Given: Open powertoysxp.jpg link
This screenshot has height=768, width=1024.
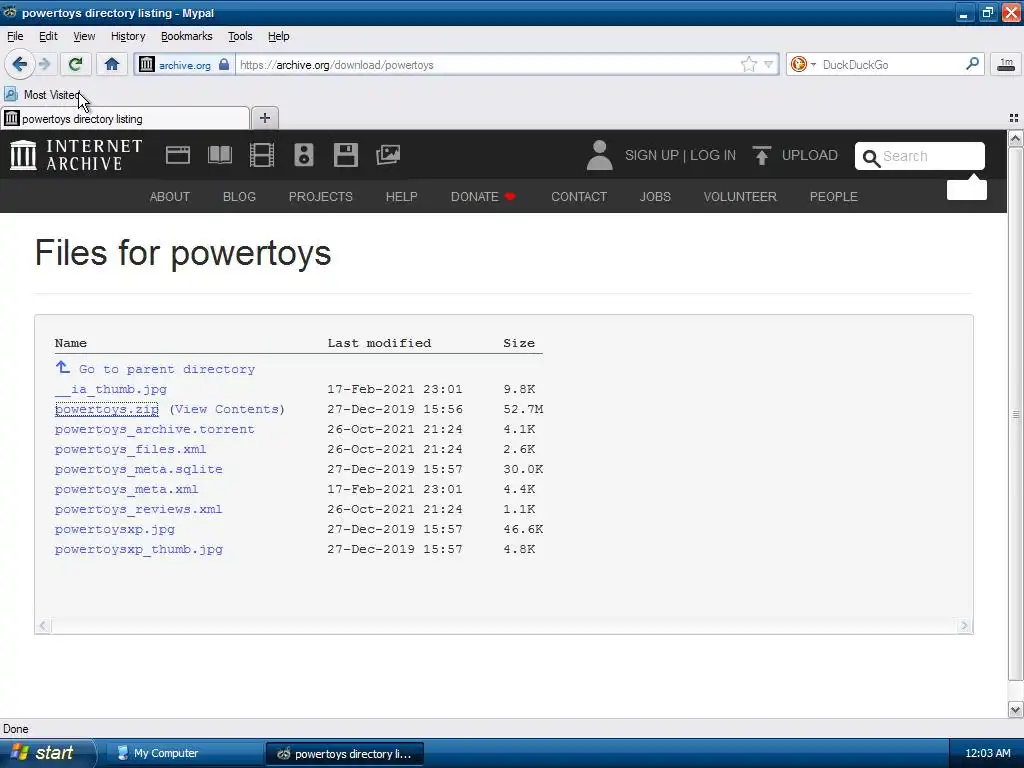Looking at the screenshot, I should [114, 529].
